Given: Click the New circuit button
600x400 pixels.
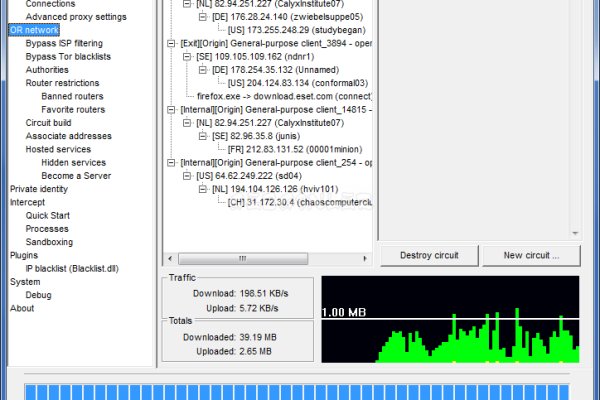Looking at the screenshot, I should (x=530, y=255).
